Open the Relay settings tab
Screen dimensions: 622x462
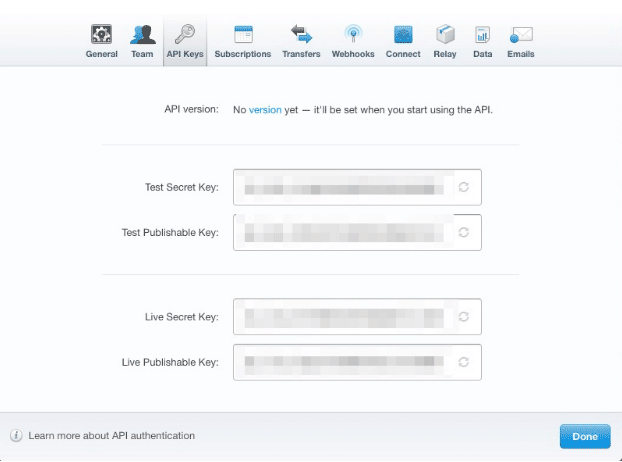pos(445,41)
